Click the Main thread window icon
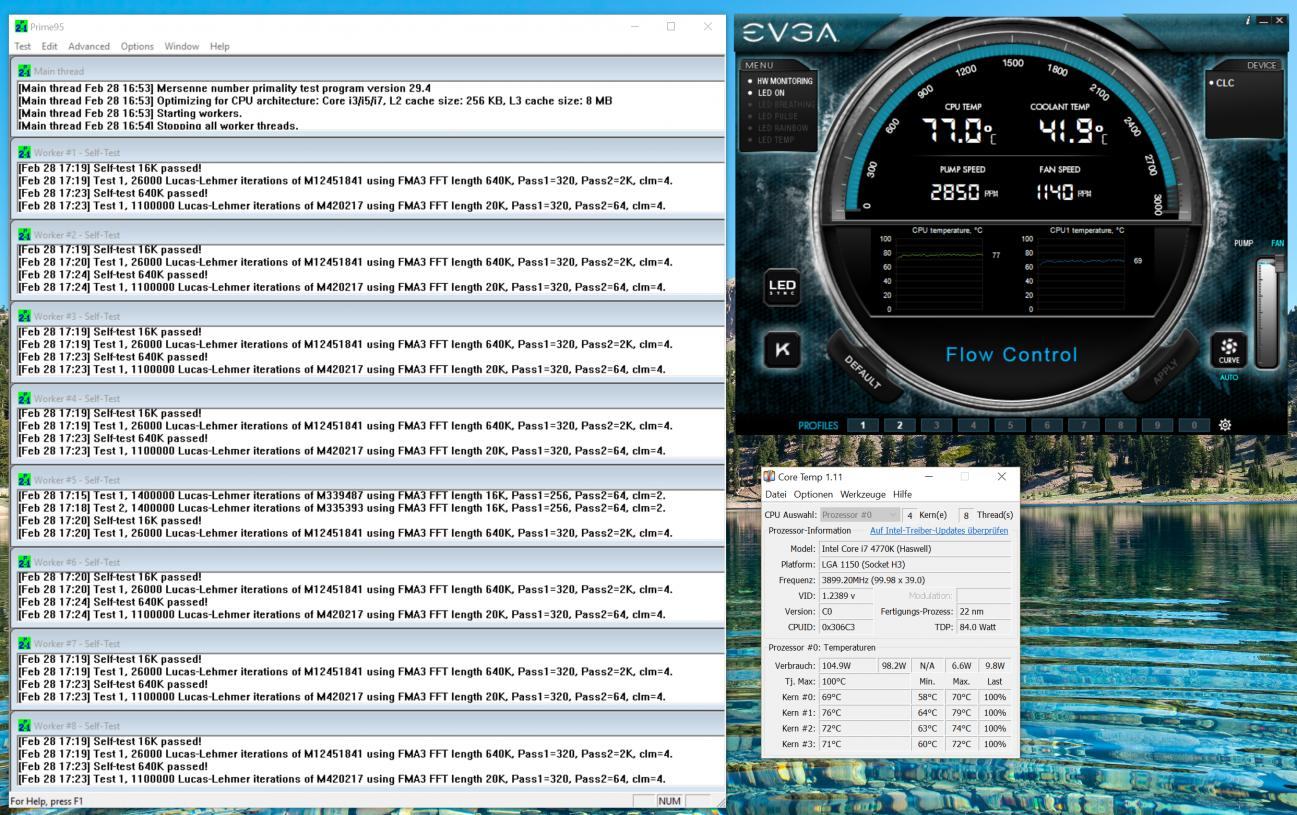 [25, 71]
